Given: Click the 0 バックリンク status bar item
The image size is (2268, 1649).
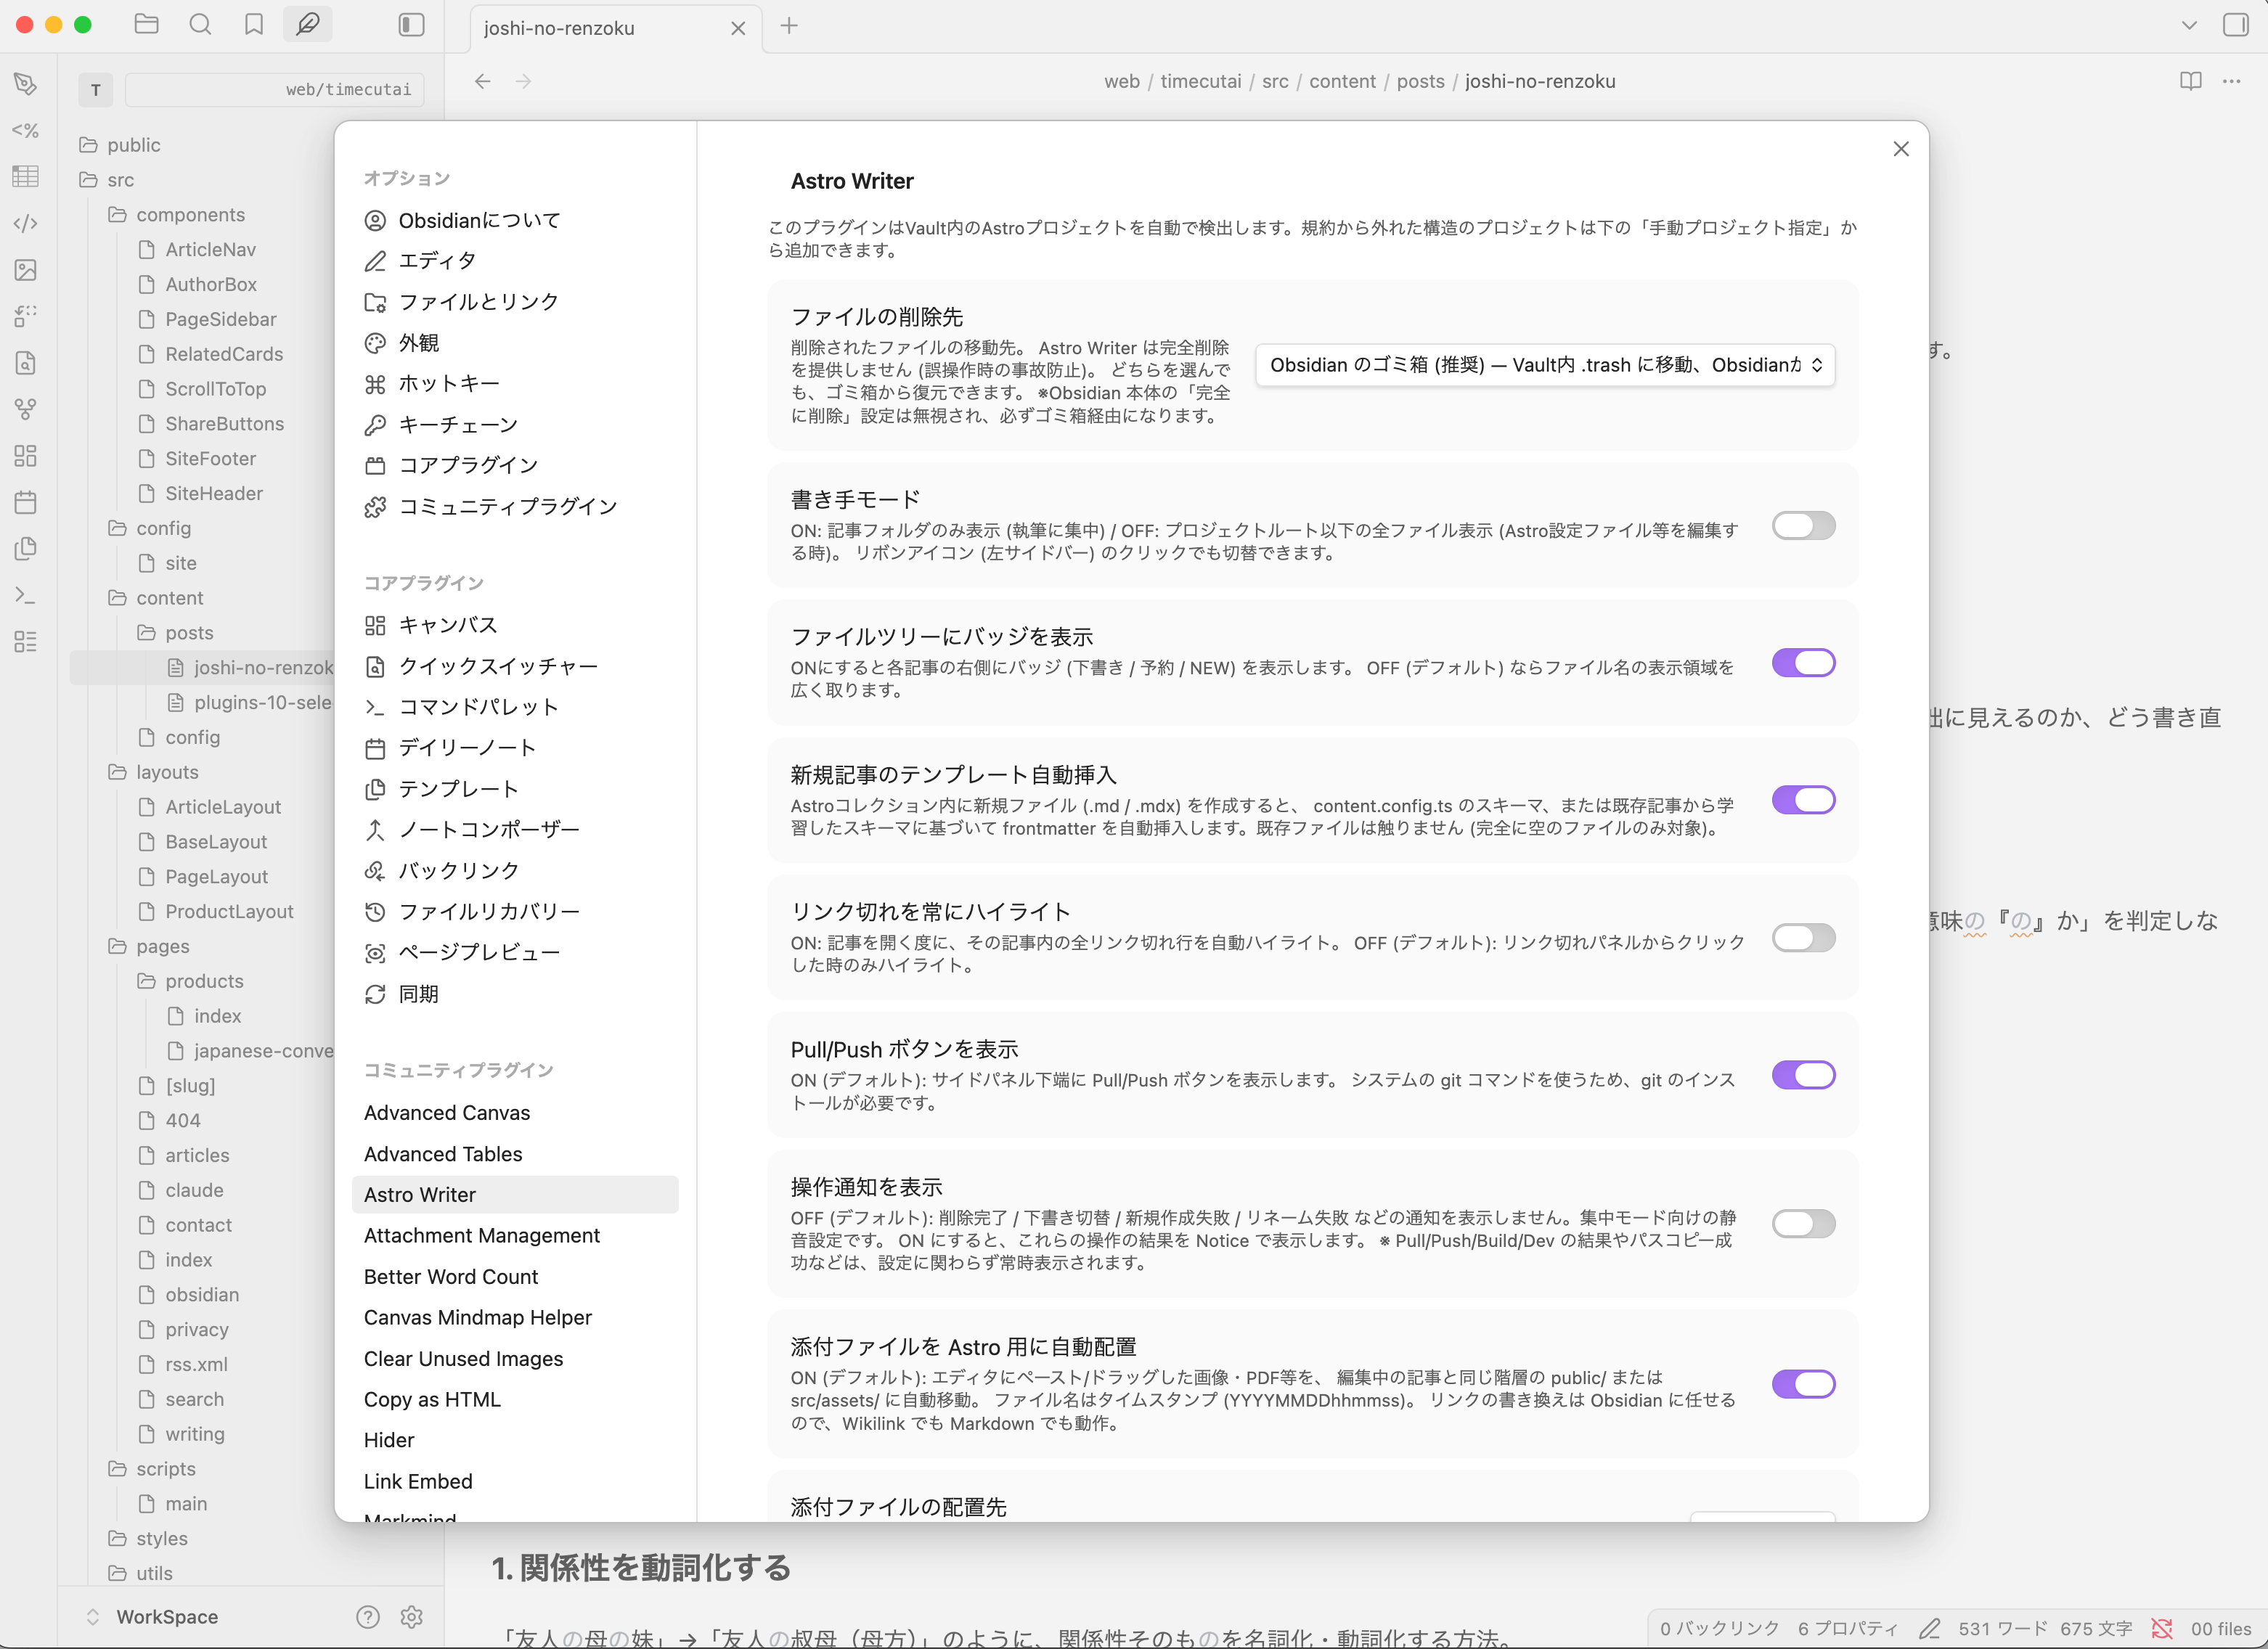Looking at the screenshot, I should coord(1719,1629).
